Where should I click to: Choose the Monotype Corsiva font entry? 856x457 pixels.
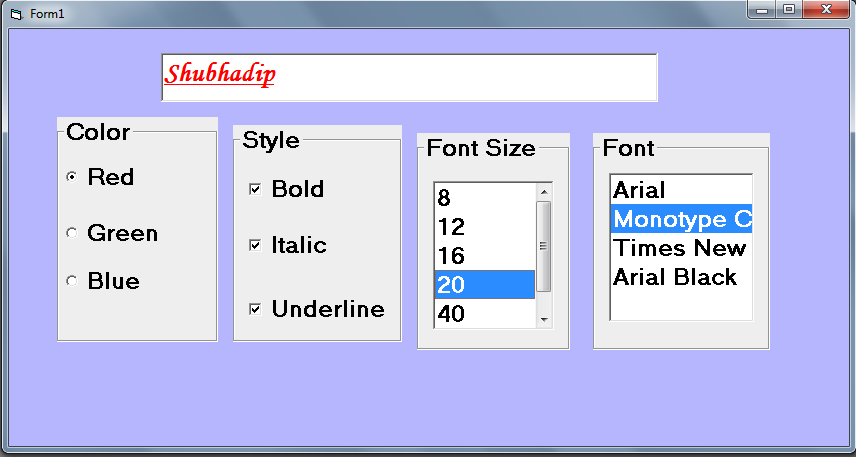(680, 219)
